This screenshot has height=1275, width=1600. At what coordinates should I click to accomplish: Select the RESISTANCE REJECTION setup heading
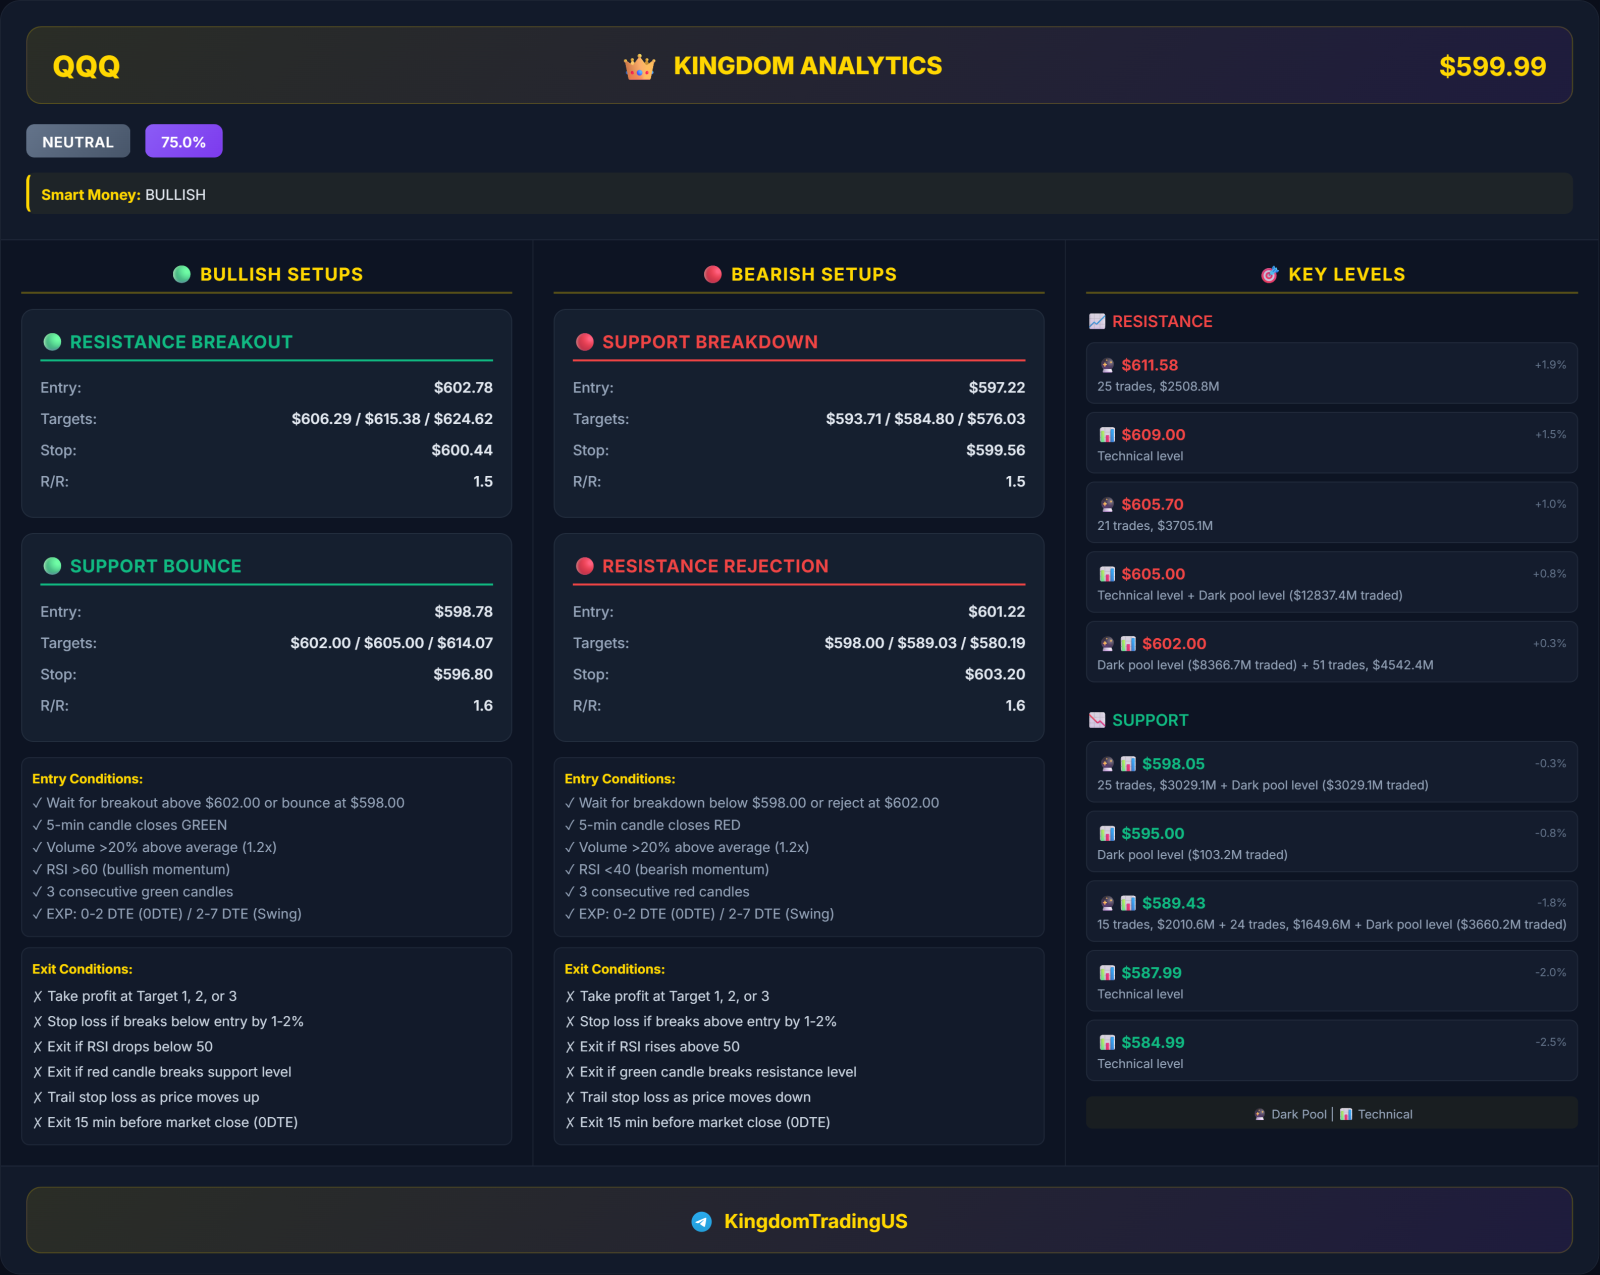point(715,566)
